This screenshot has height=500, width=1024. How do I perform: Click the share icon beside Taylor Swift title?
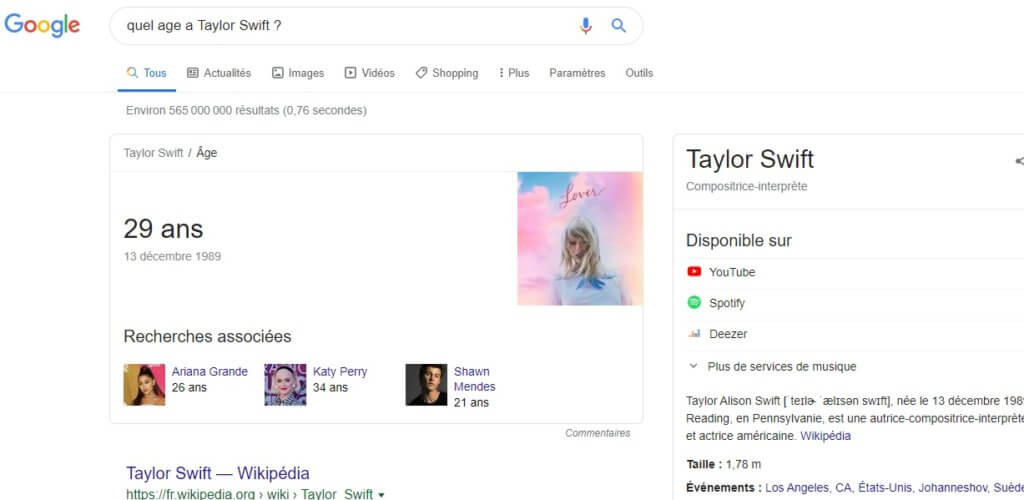click(1018, 160)
